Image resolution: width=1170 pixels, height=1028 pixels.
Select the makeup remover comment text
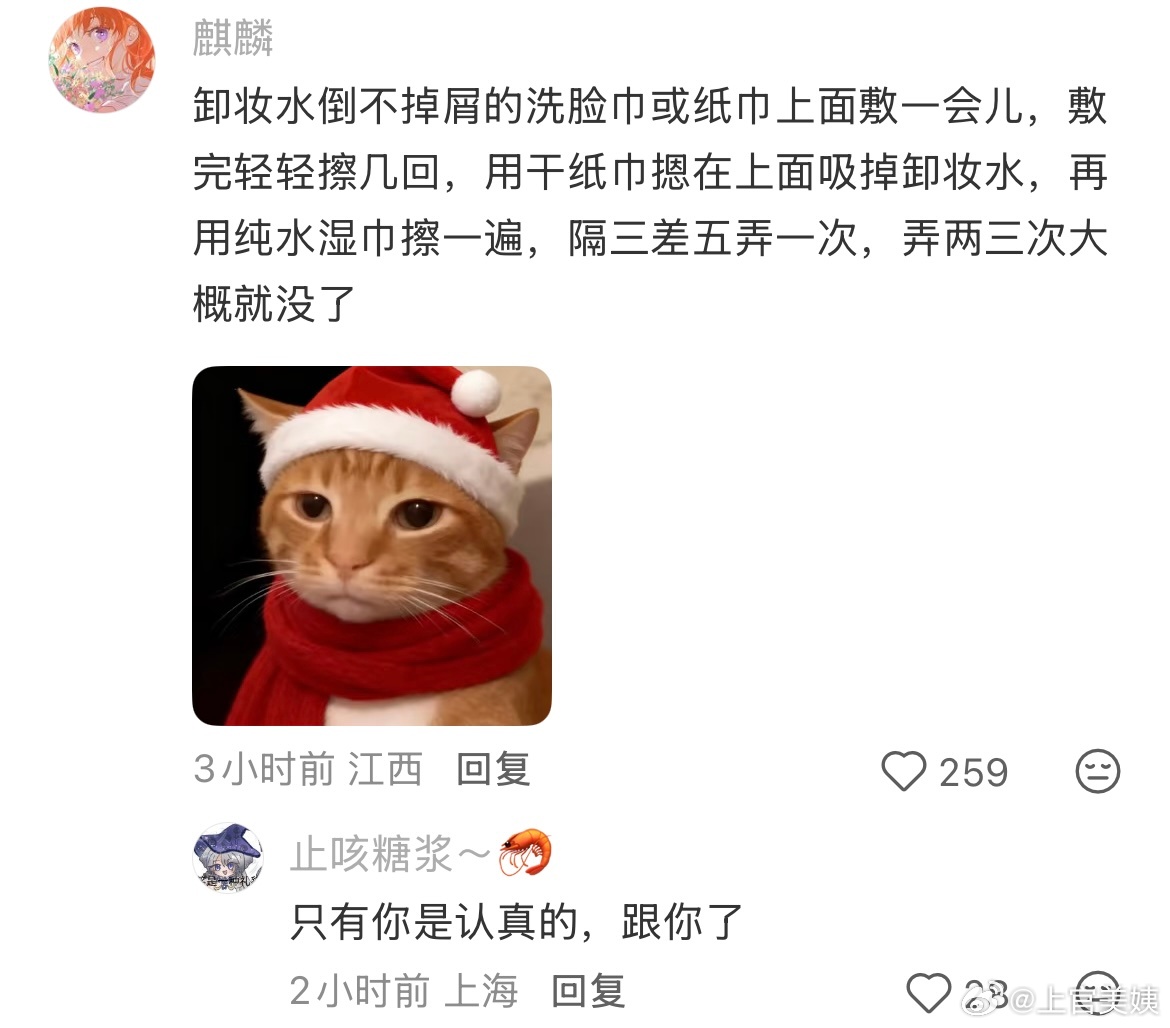650,204
